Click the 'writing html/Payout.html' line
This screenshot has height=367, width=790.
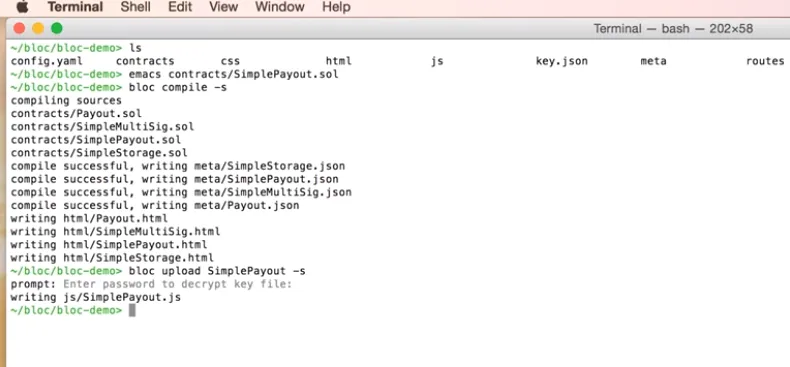89,219
